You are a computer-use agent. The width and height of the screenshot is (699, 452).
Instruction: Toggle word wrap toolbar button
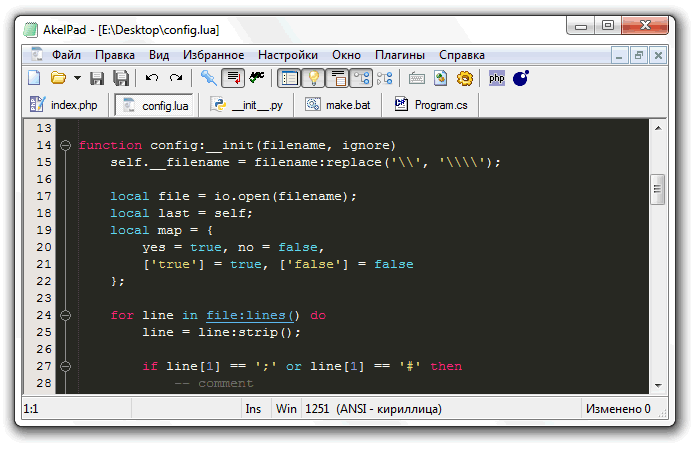coord(233,78)
